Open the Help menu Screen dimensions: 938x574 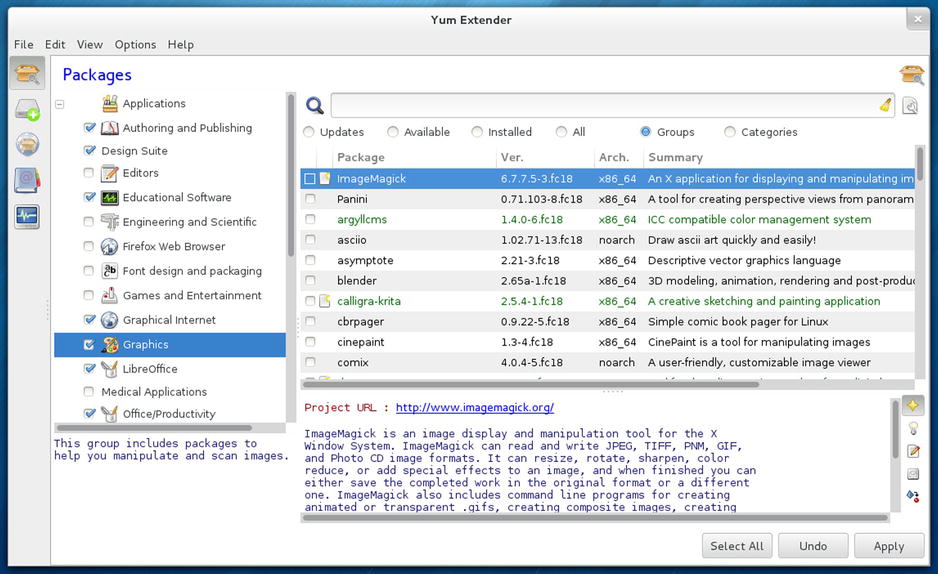(181, 45)
